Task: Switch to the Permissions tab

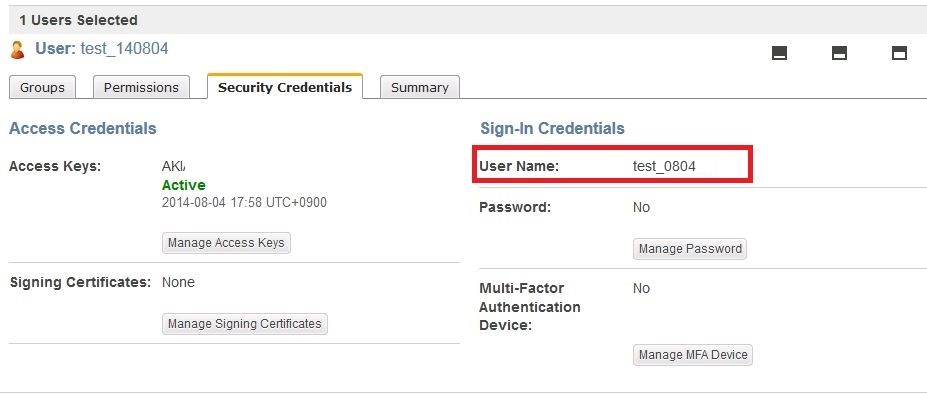Action: click(141, 88)
